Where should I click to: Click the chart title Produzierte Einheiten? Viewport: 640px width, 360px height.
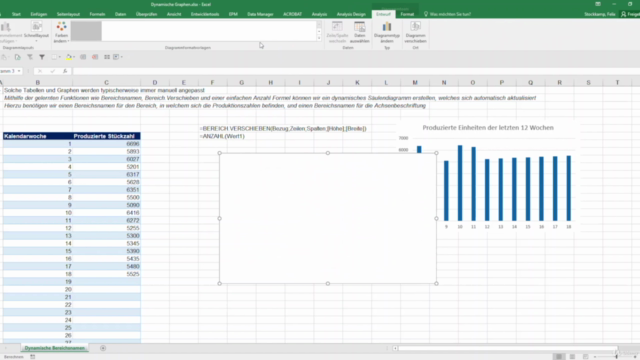(x=488, y=128)
